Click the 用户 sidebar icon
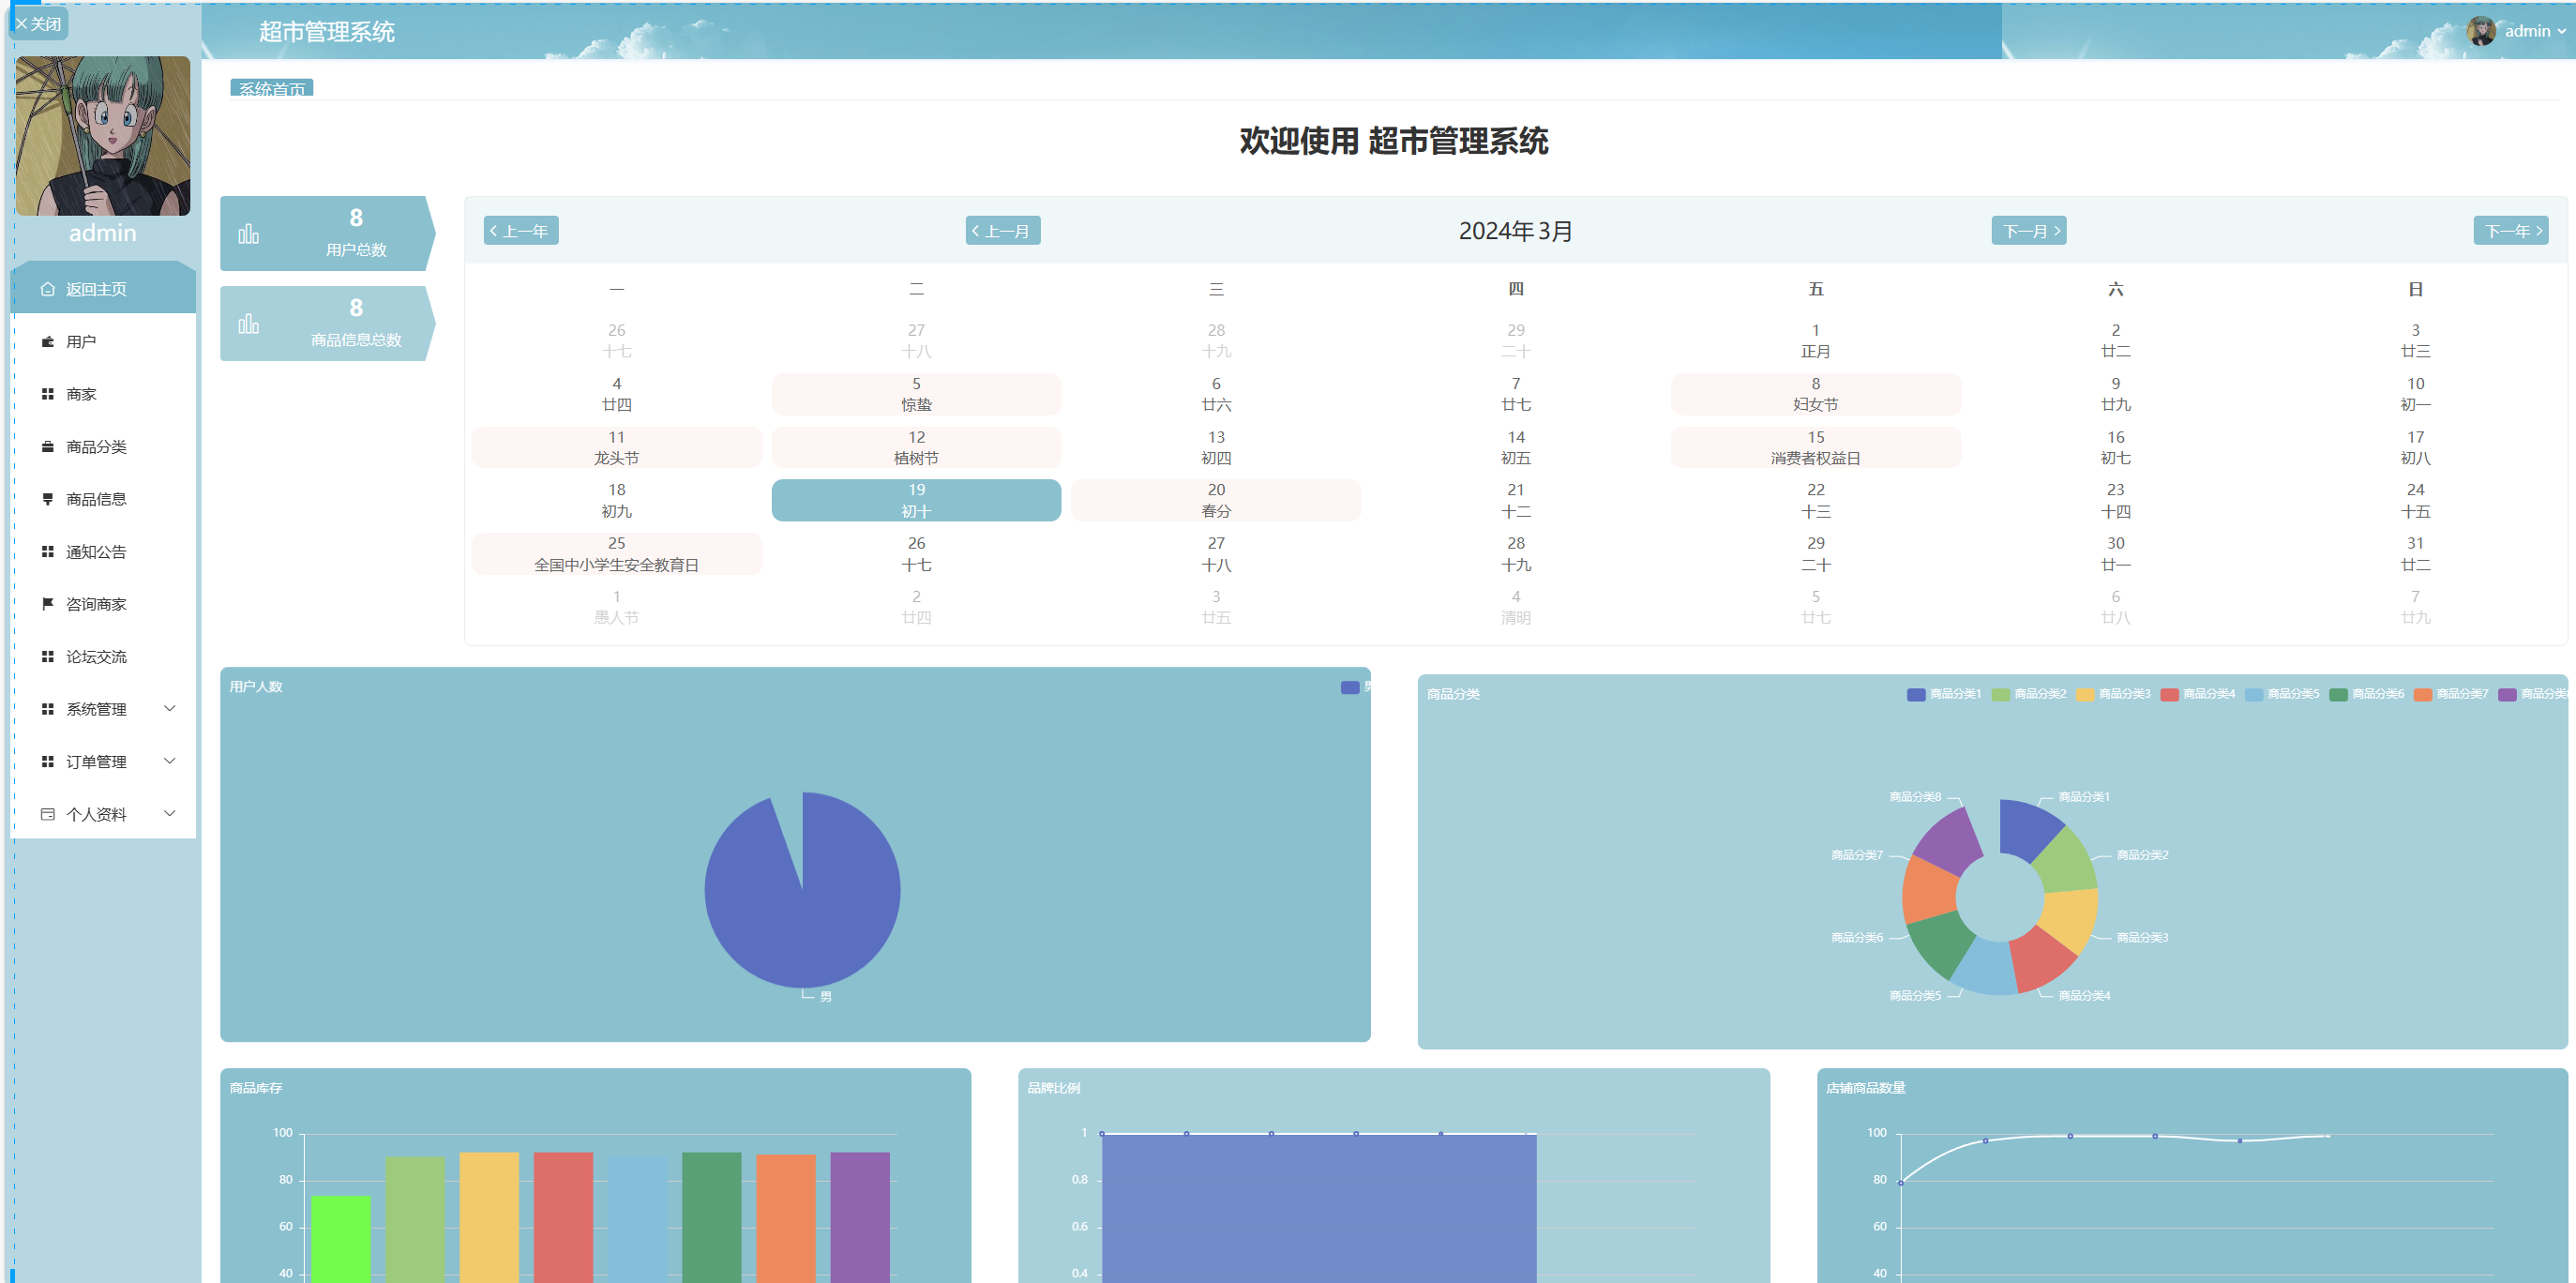 click(x=47, y=342)
